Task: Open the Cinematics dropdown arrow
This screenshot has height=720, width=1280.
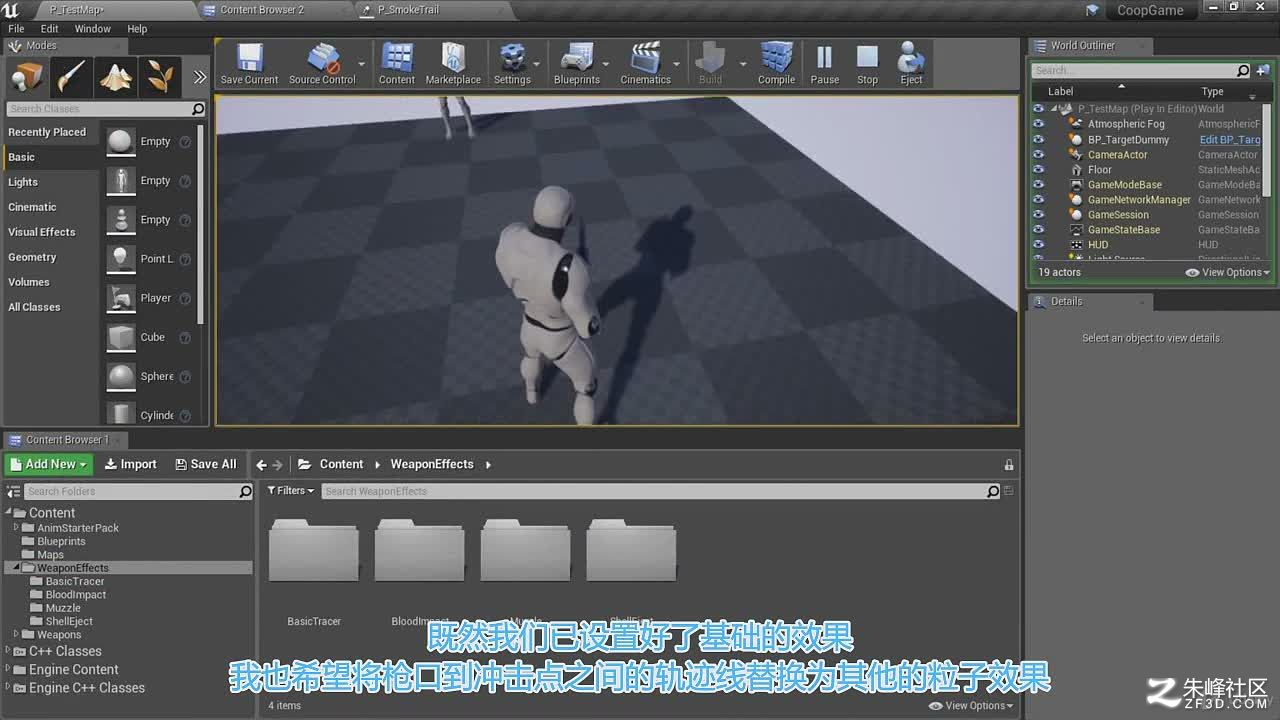Action: pyautogui.click(x=677, y=64)
